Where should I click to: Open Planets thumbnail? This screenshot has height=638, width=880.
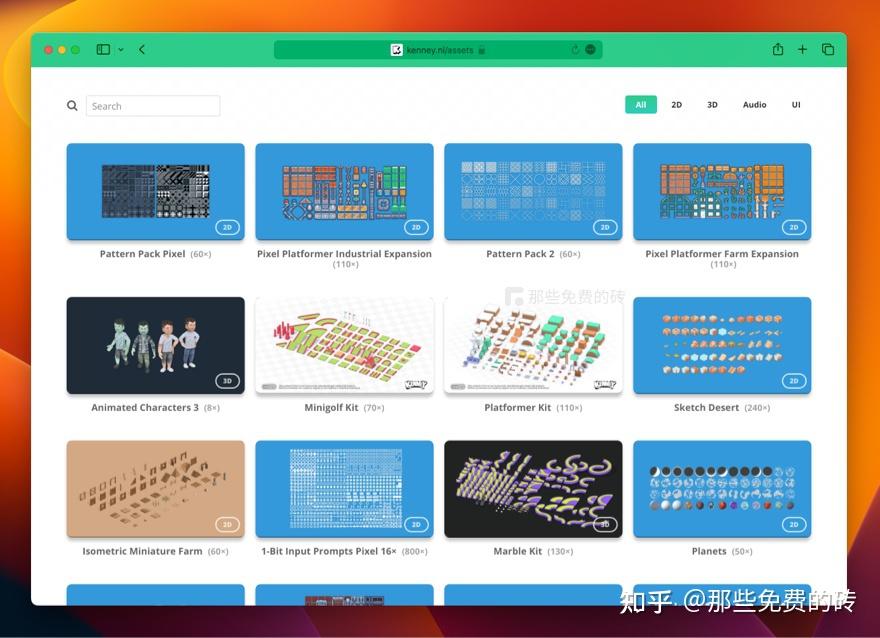722,489
